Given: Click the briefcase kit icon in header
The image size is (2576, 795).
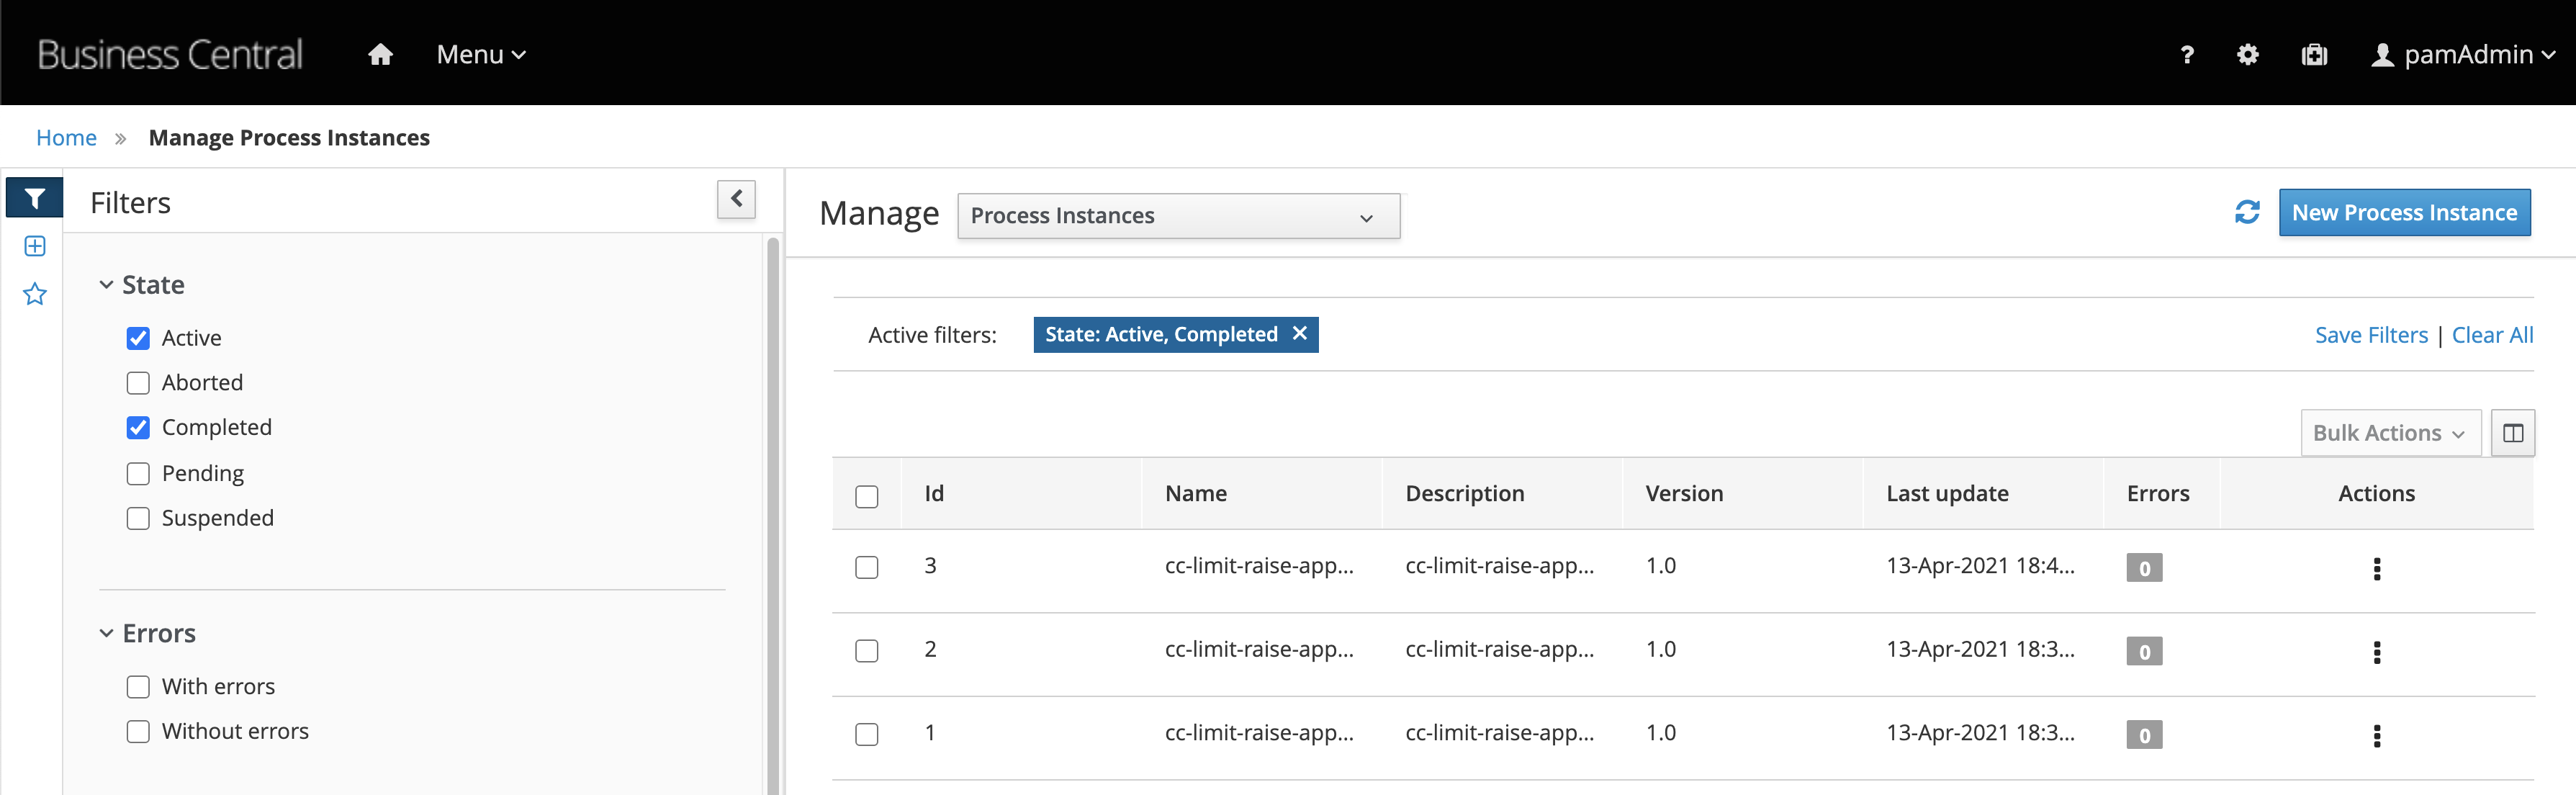Looking at the screenshot, I should 2314,54.
